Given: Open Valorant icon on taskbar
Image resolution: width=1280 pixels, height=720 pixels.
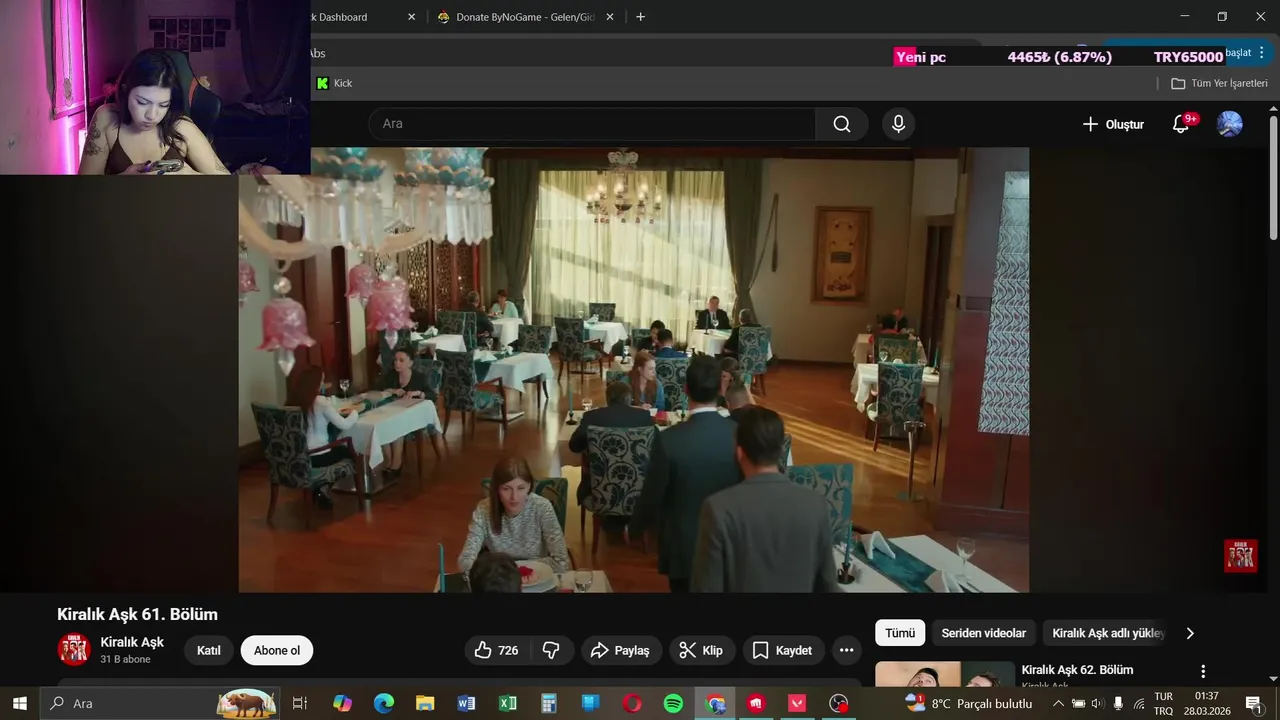Looking at the screenshot, I should (797, 704).
